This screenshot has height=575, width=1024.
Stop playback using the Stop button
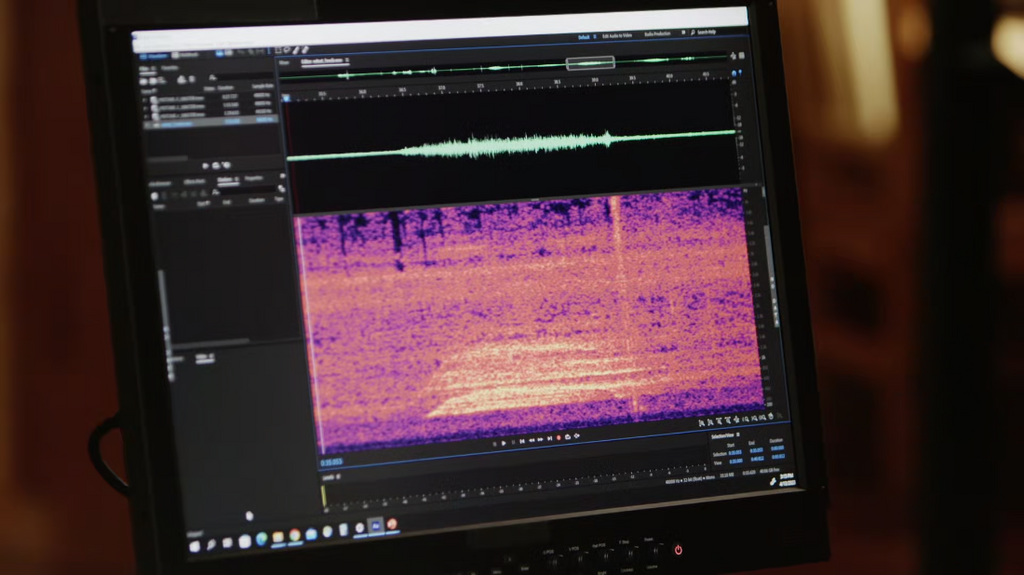click(x=494, y=443)
